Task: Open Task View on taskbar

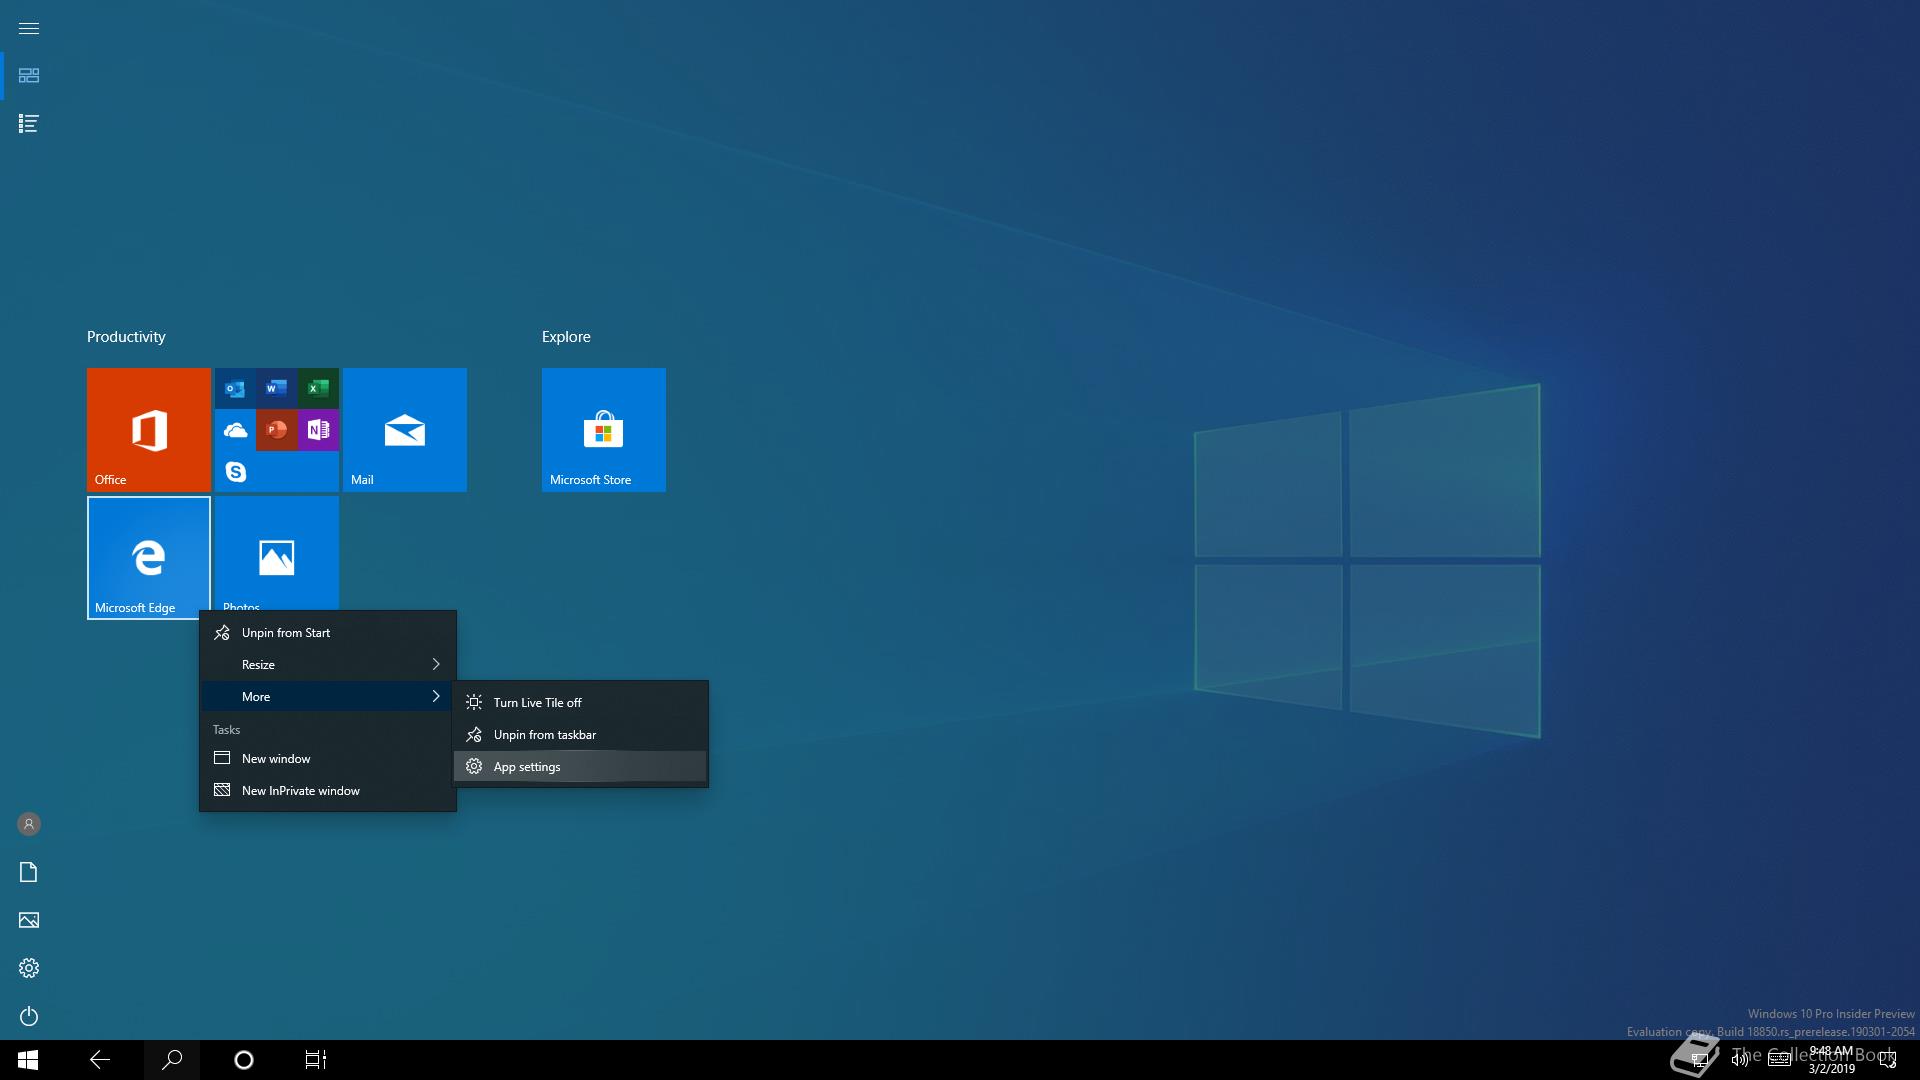Action: [x=316, y=1060]
